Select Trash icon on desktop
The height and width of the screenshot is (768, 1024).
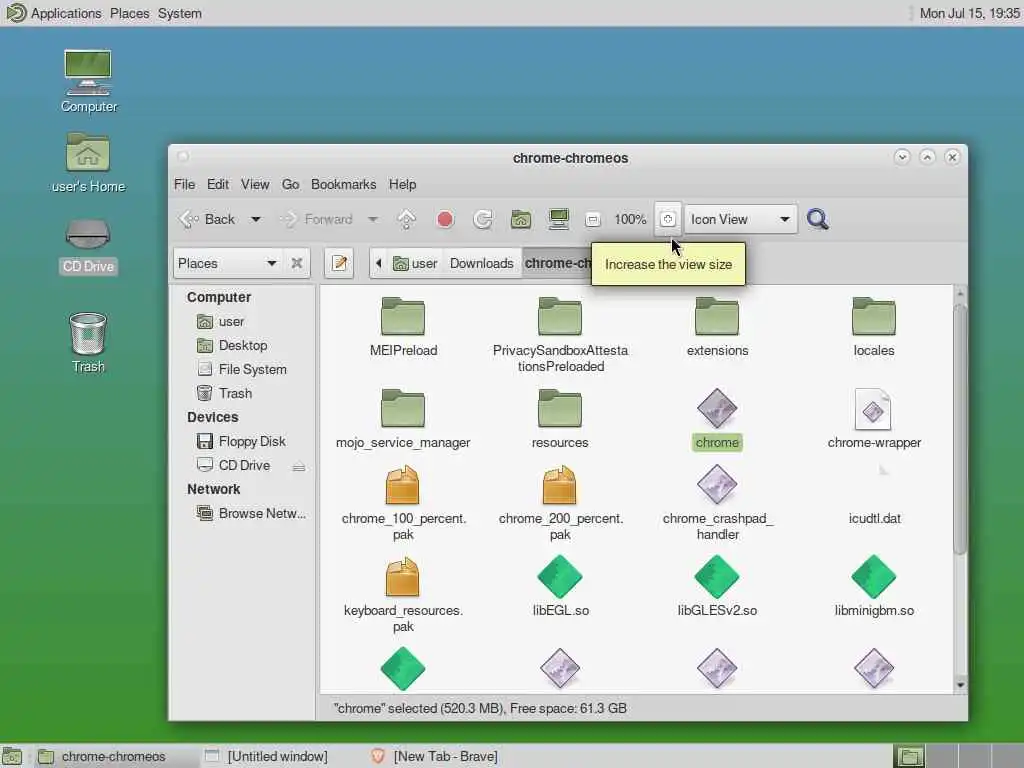tap(88, 343)
